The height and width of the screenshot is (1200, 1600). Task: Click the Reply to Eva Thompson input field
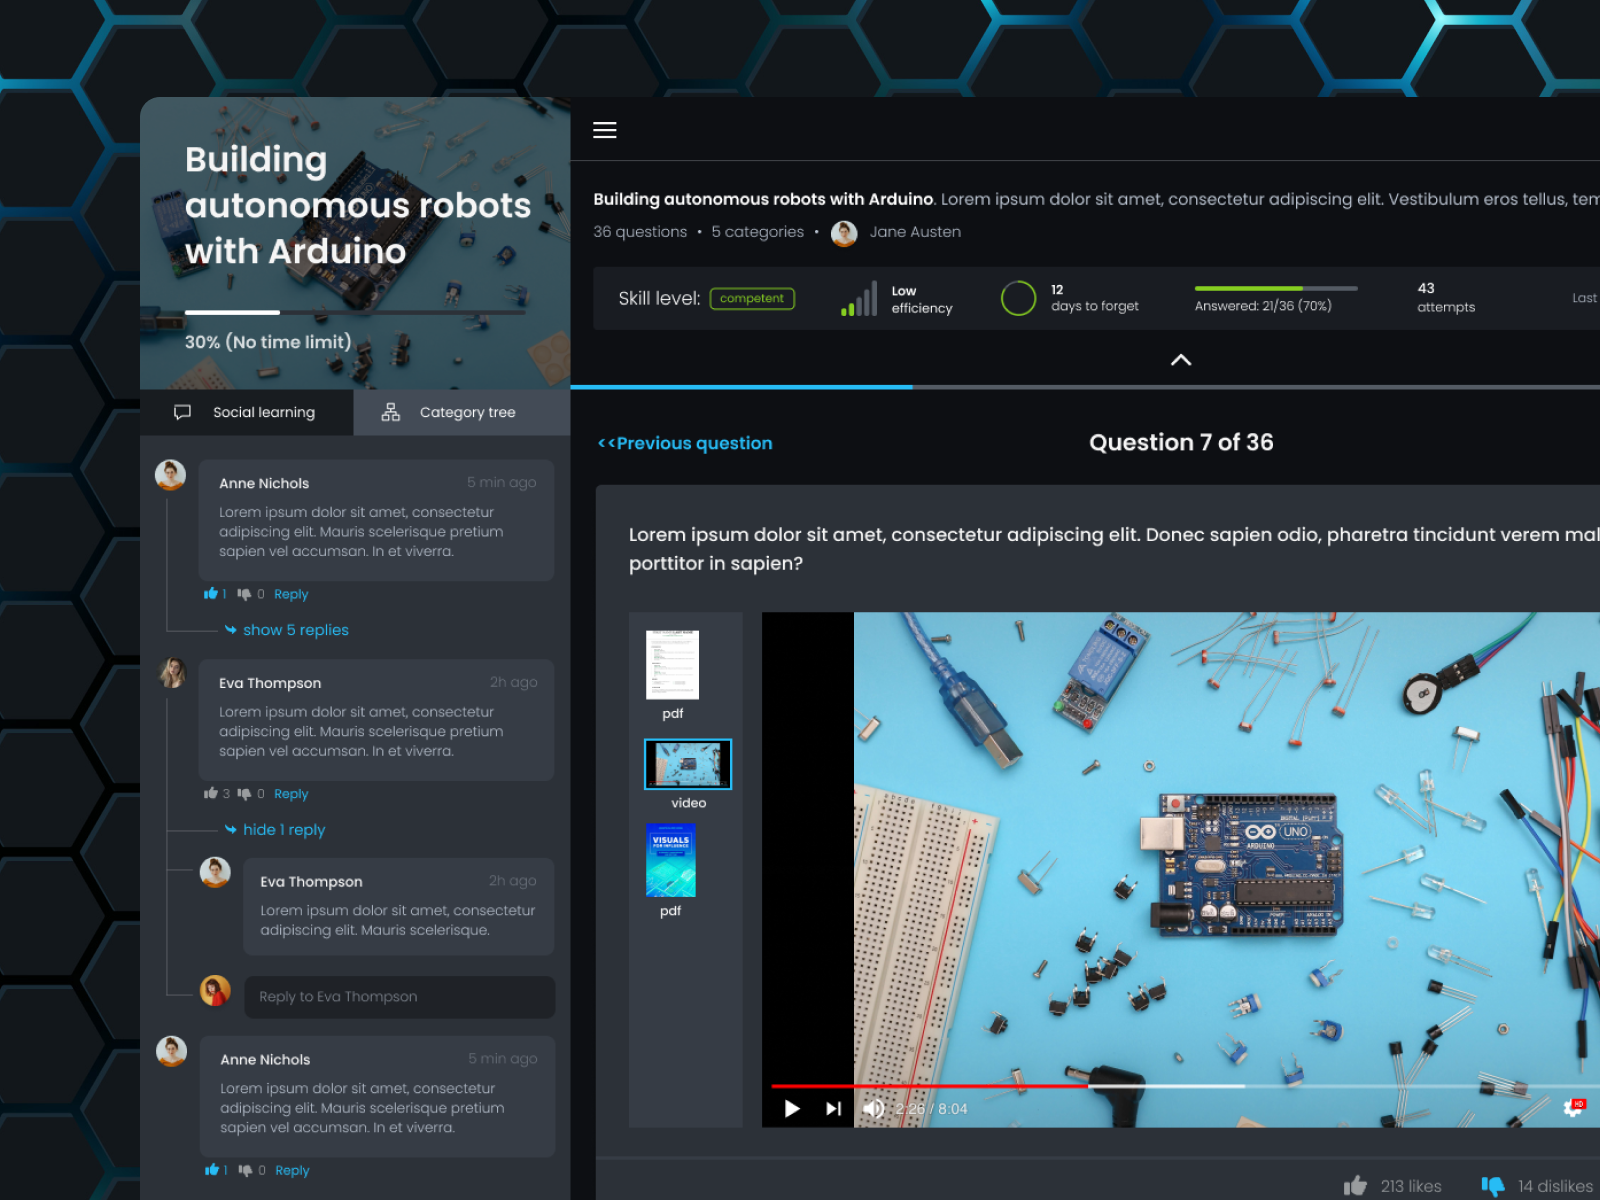tap(398, 997)
